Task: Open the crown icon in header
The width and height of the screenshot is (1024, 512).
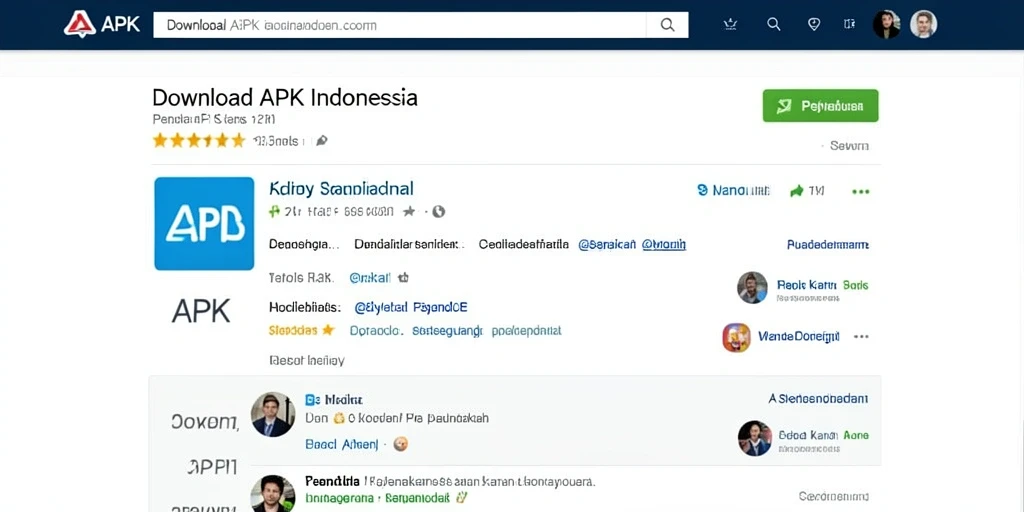Action: tap(730, 24)
